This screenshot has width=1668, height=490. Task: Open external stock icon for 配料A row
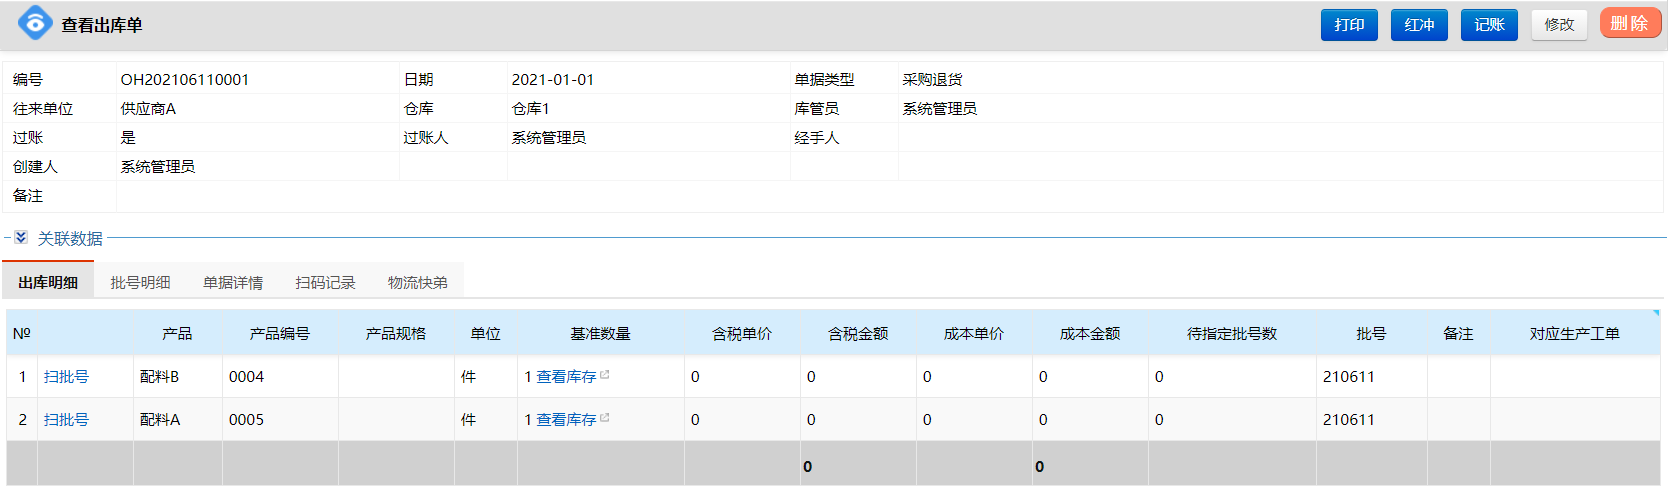point(604,418)
